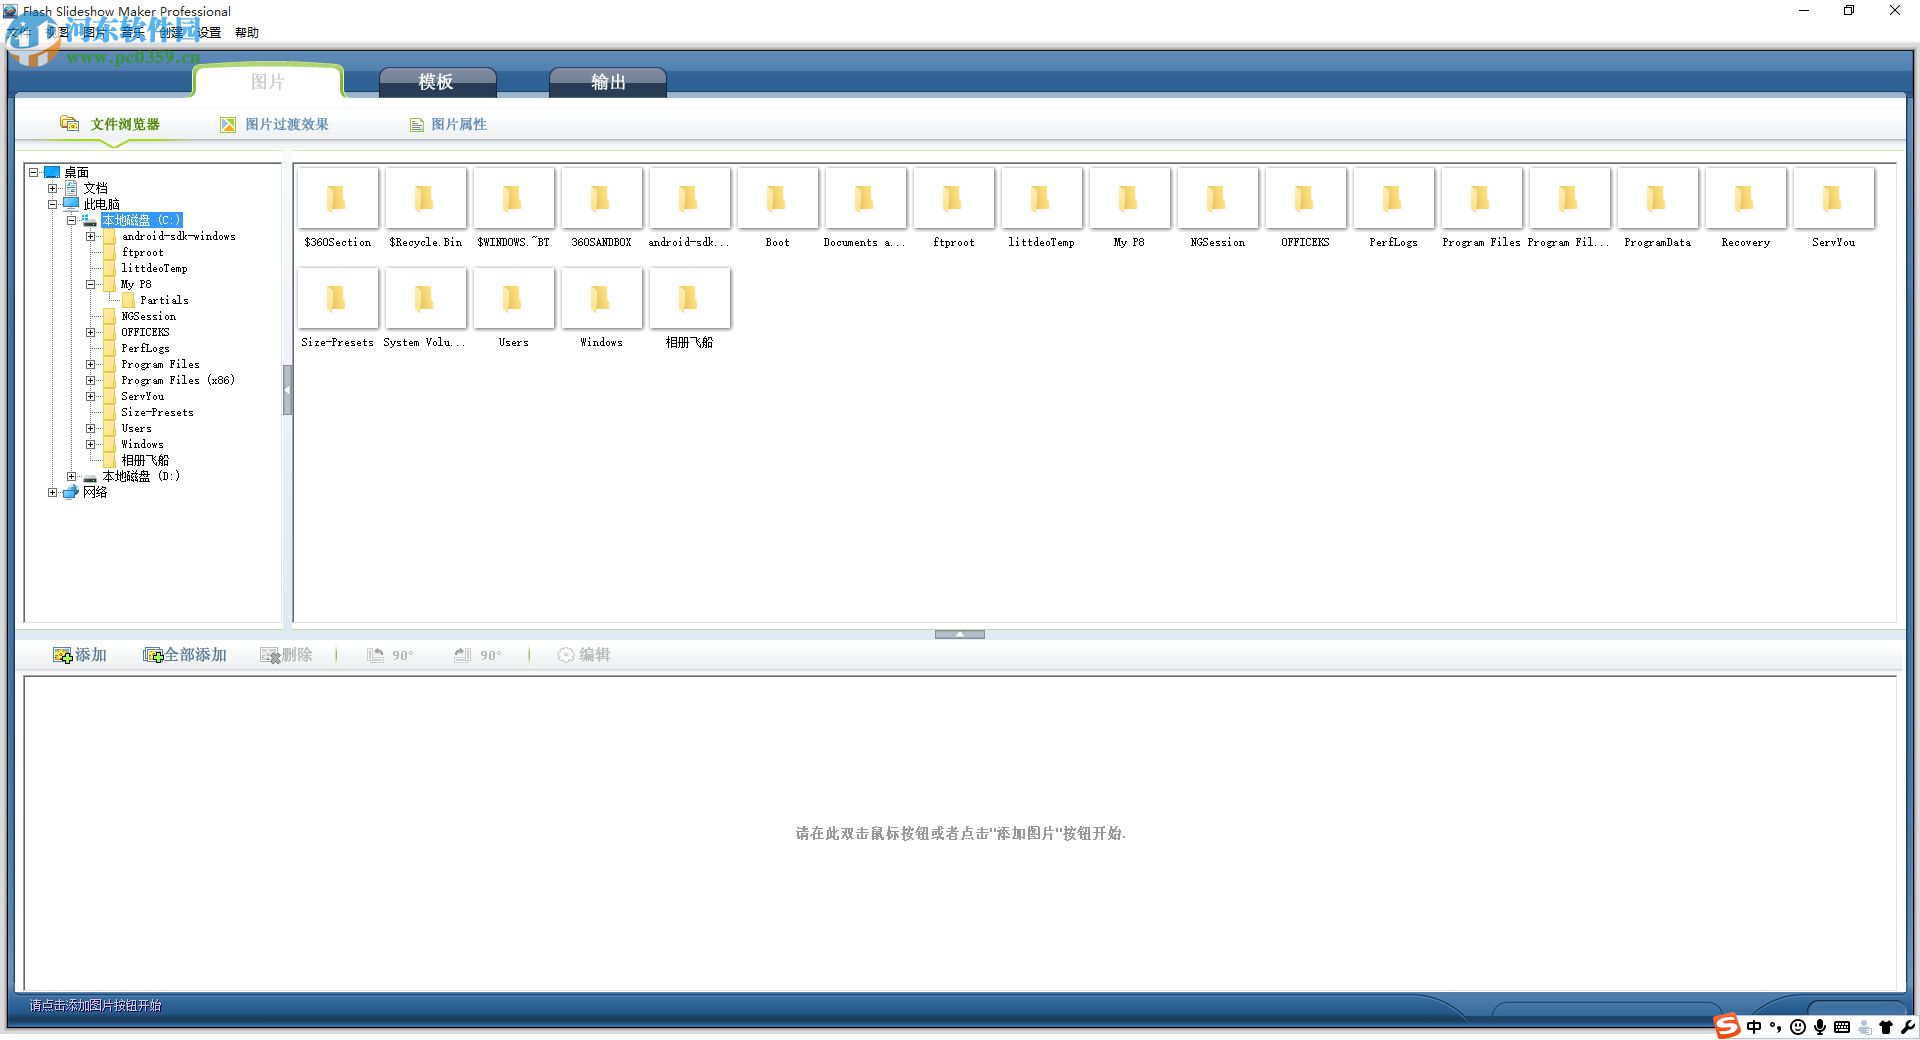Toggle Sogou Chinese/English mode 中 icon
1920x1040 pixels.
[1754, 1027]
